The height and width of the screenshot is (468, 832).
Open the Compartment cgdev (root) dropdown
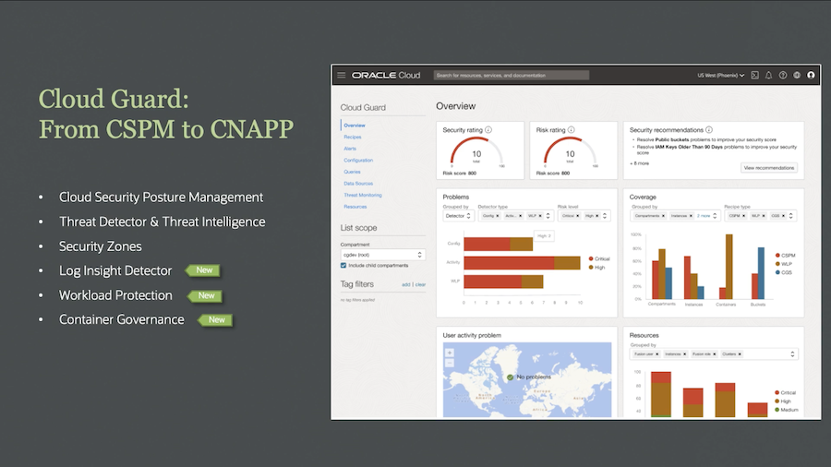click(x=383, y=255)
